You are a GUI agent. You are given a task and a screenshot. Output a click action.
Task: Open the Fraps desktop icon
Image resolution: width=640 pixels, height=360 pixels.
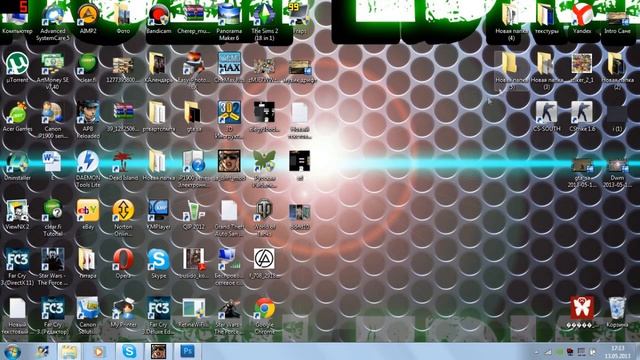(300, 19)
